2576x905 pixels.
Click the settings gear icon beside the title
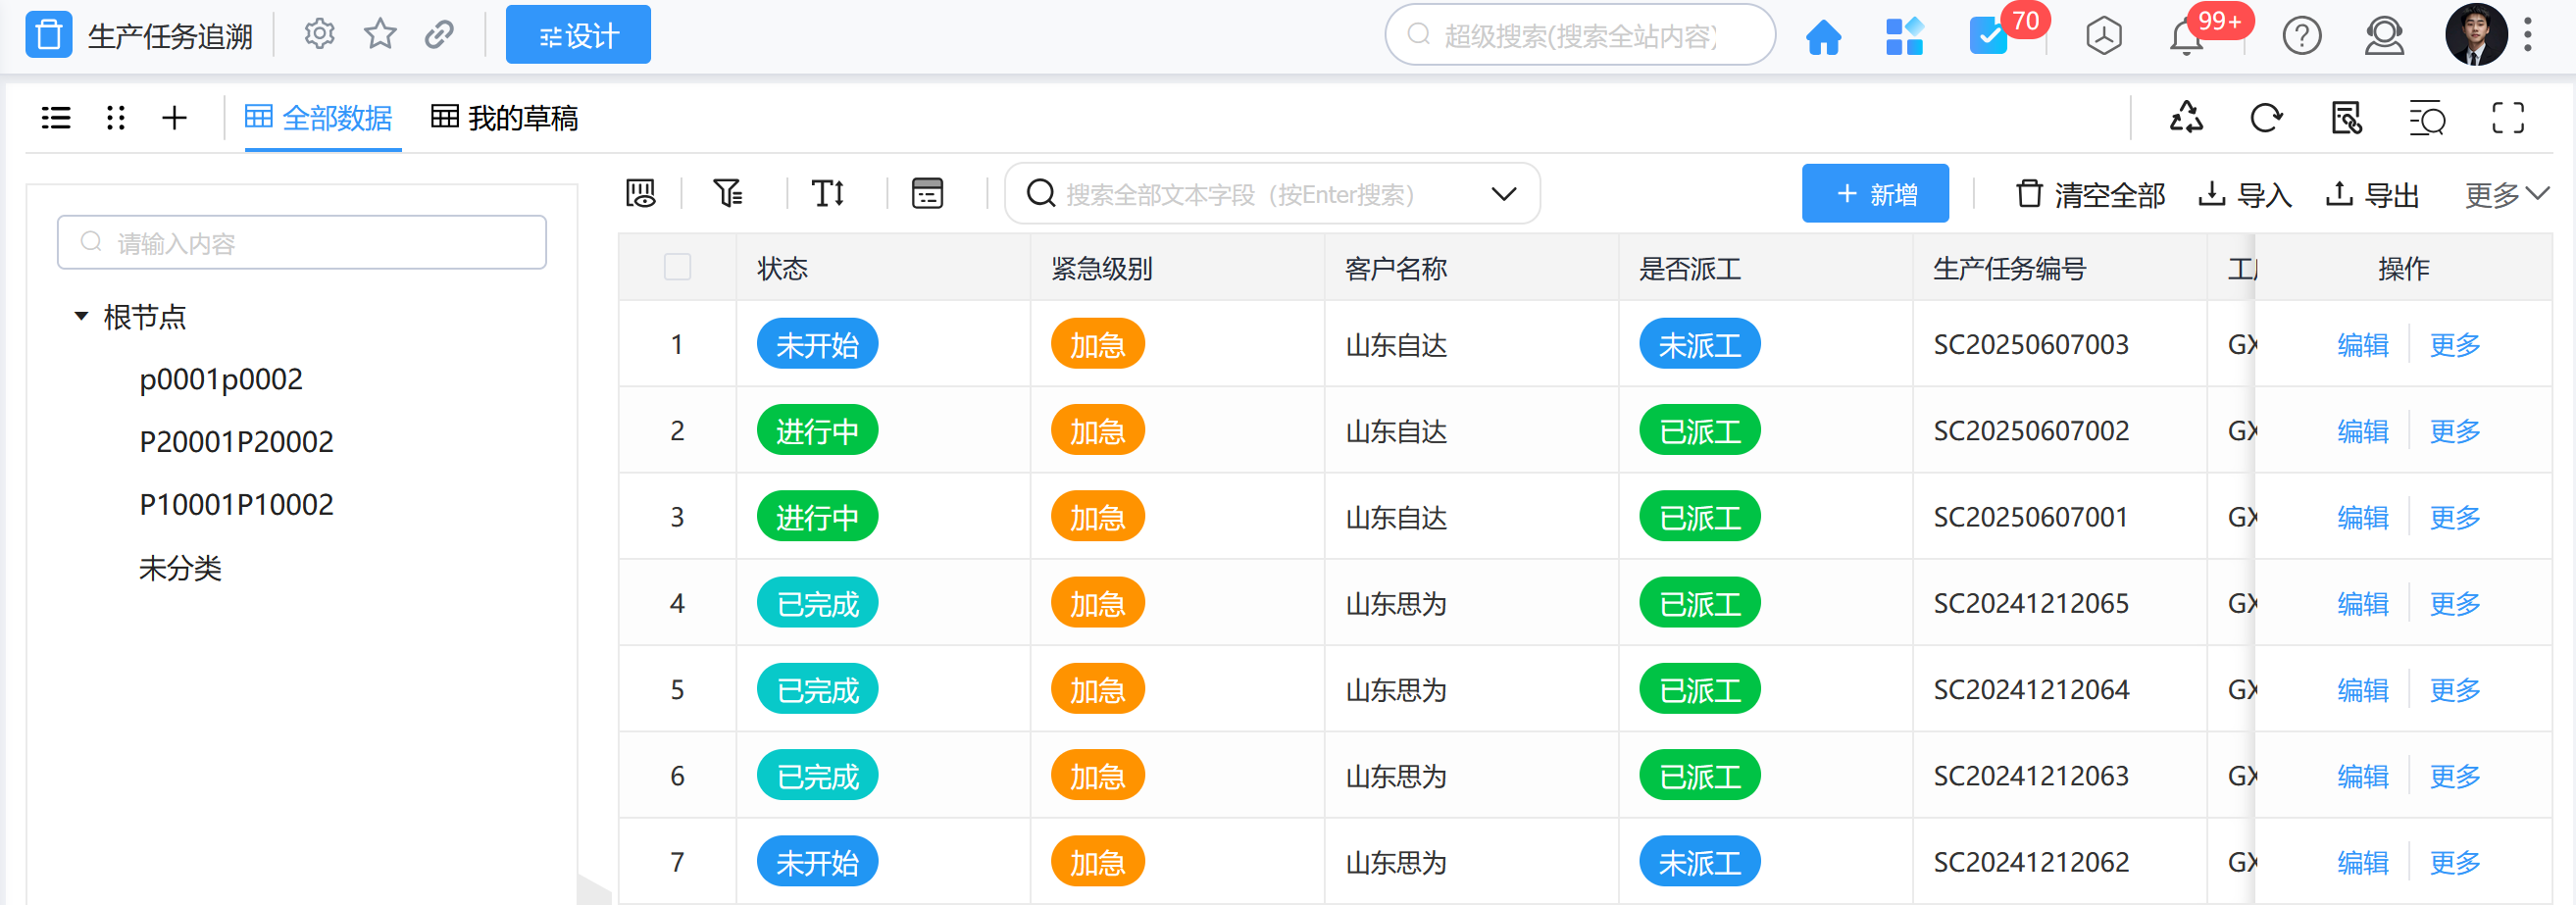[319, 35]
